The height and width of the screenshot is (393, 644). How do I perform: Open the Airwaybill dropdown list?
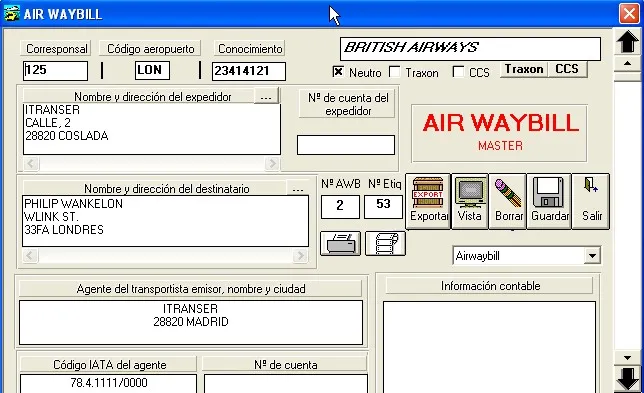[x=592, y=256]
